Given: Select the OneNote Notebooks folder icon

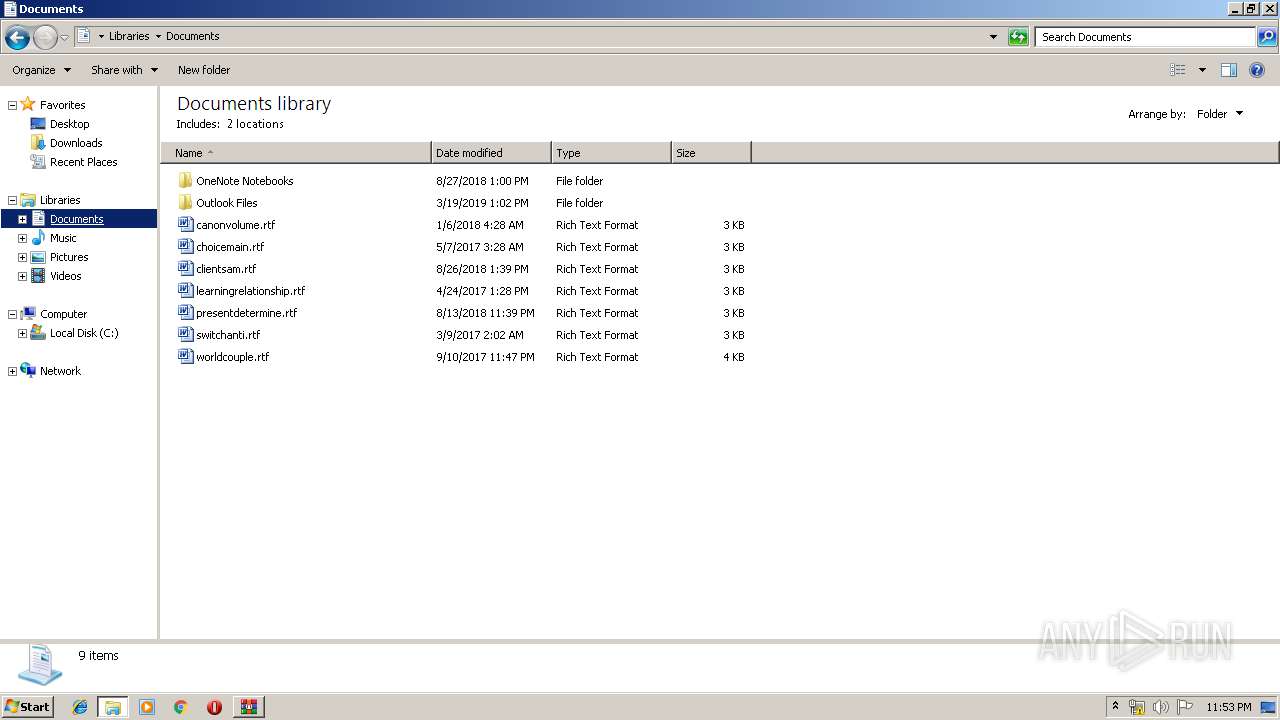Looking at the screenshot, I should click(185, 181).
